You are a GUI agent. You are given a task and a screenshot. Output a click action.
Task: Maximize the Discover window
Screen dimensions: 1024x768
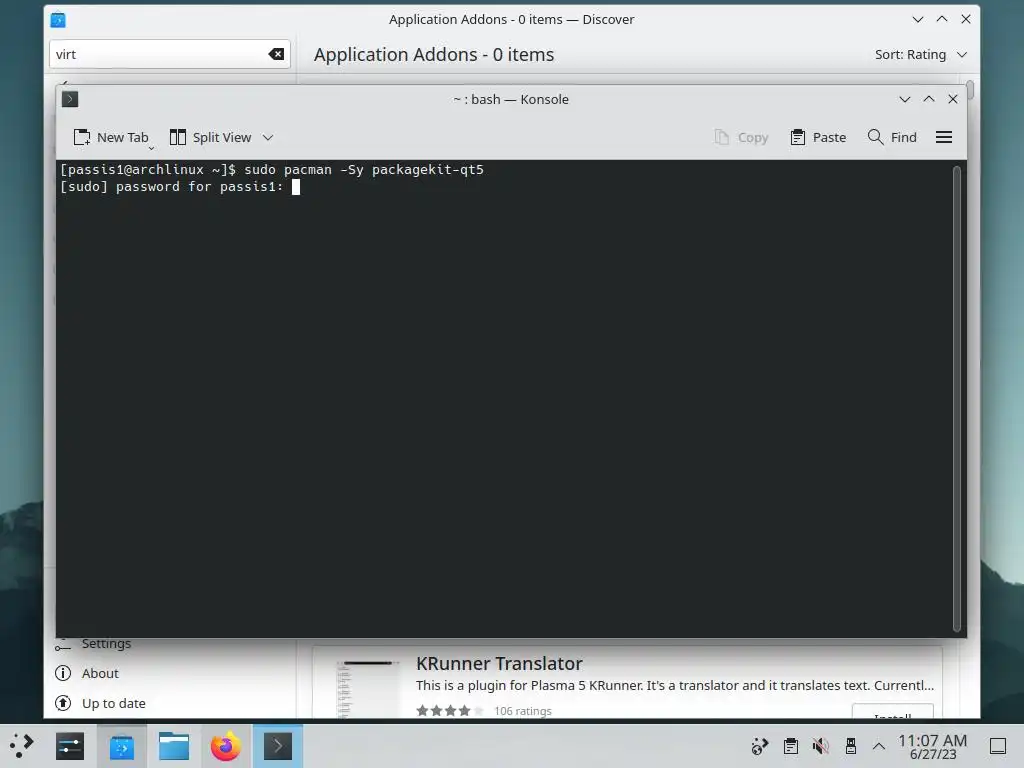[942, 20]
